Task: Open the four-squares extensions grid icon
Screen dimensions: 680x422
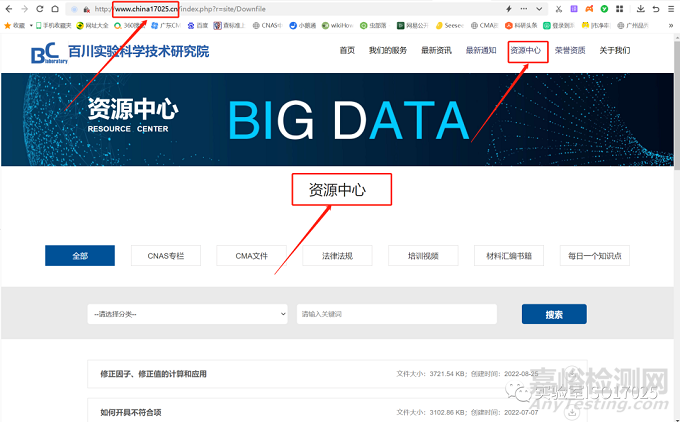Action: point(619,9)
